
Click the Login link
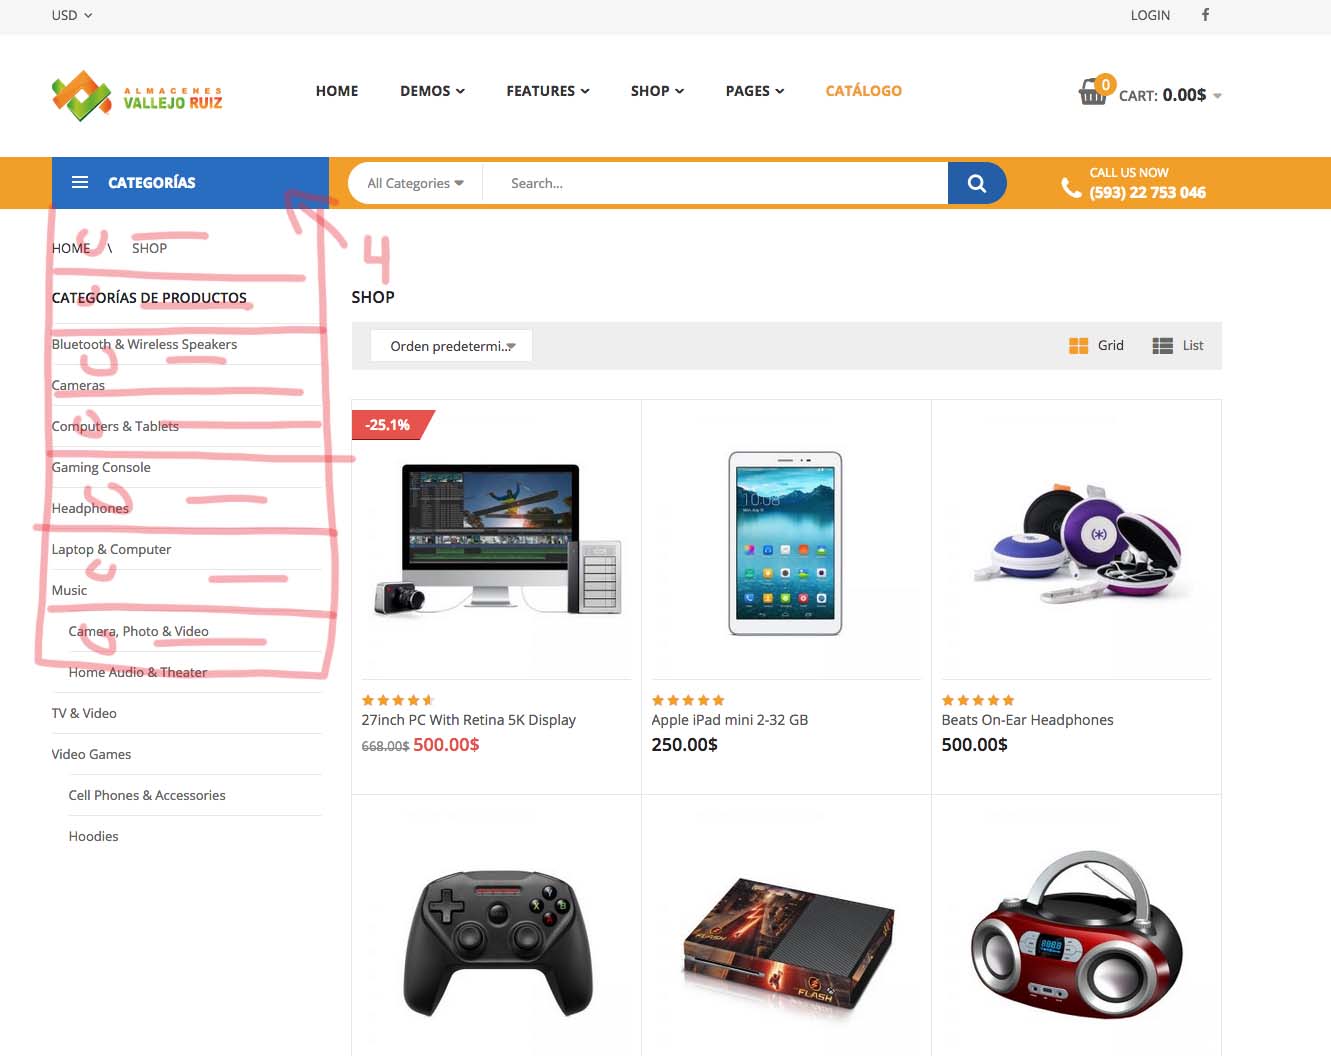click(x=1150, y=15)
